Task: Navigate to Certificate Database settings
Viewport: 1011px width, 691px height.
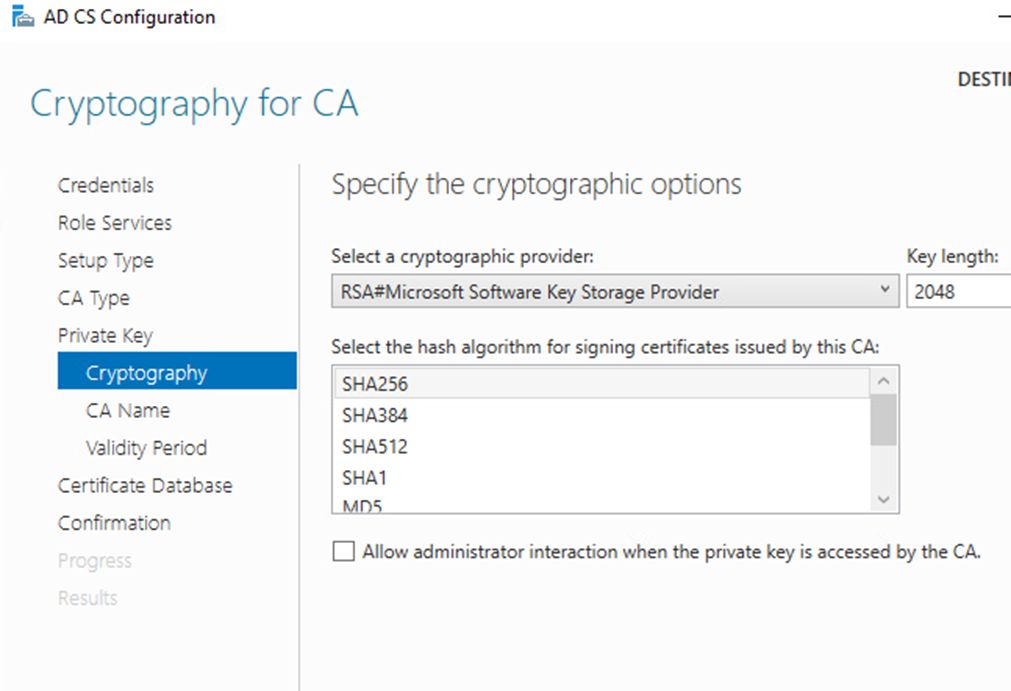Action: click(x=146, y=485)
